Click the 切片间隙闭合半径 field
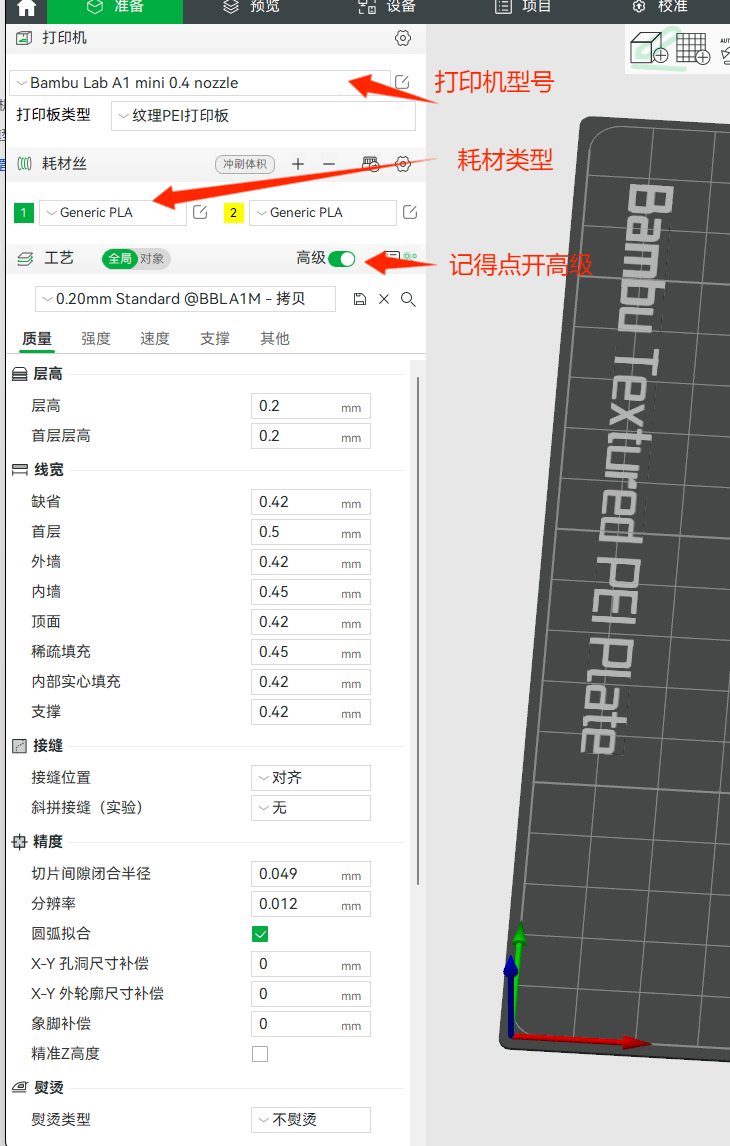This screenshot has width=730, height=1146. [311, 874]
